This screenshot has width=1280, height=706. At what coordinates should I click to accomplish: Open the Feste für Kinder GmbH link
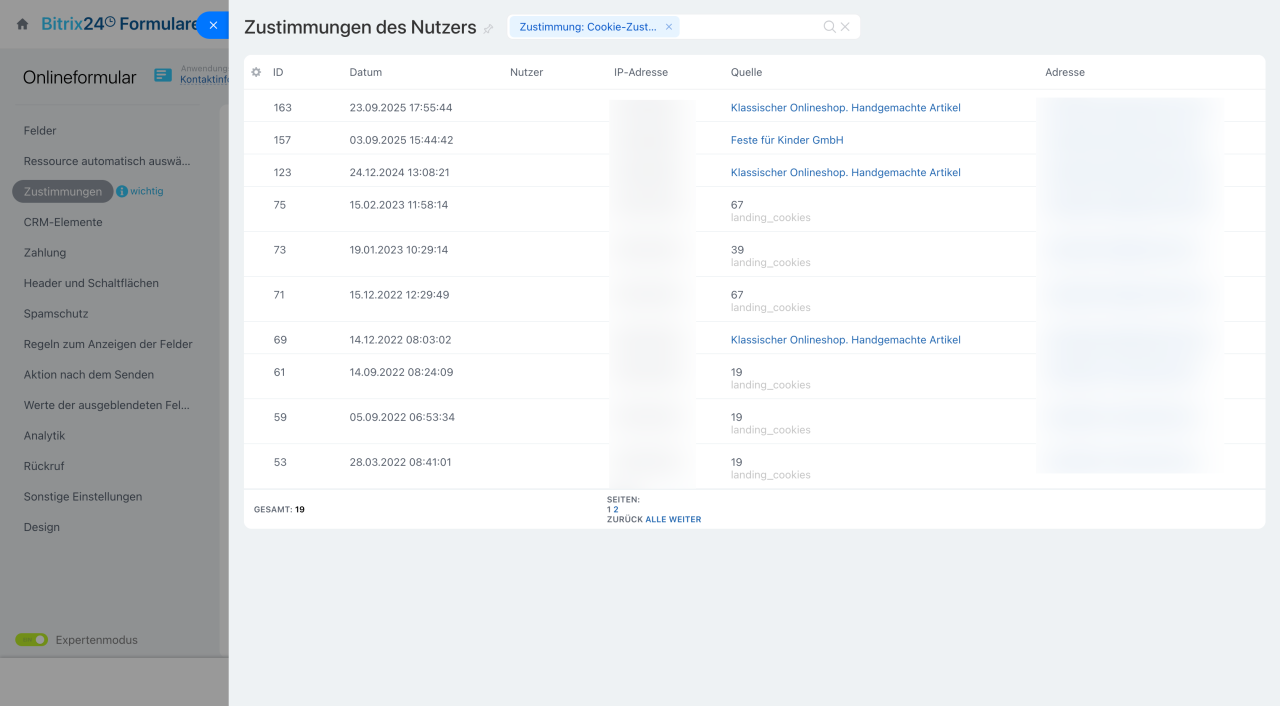pos(787,140)
